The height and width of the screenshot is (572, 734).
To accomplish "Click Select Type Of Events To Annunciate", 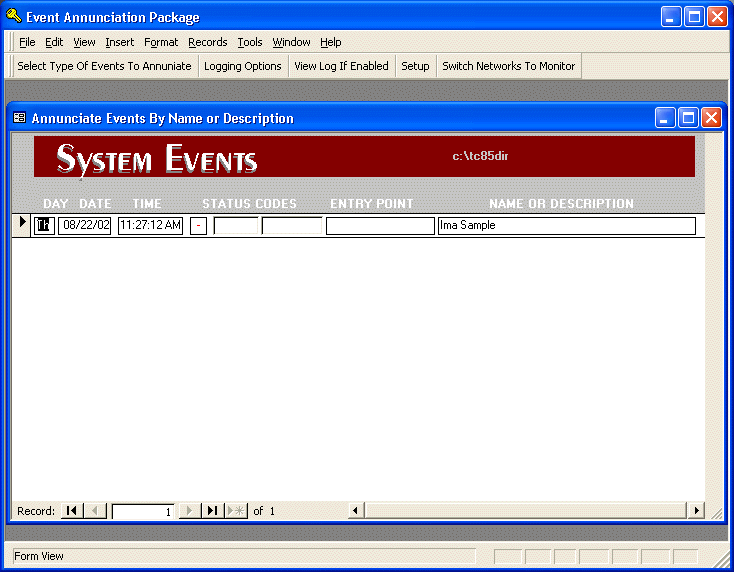I will (x=104, y=66).
